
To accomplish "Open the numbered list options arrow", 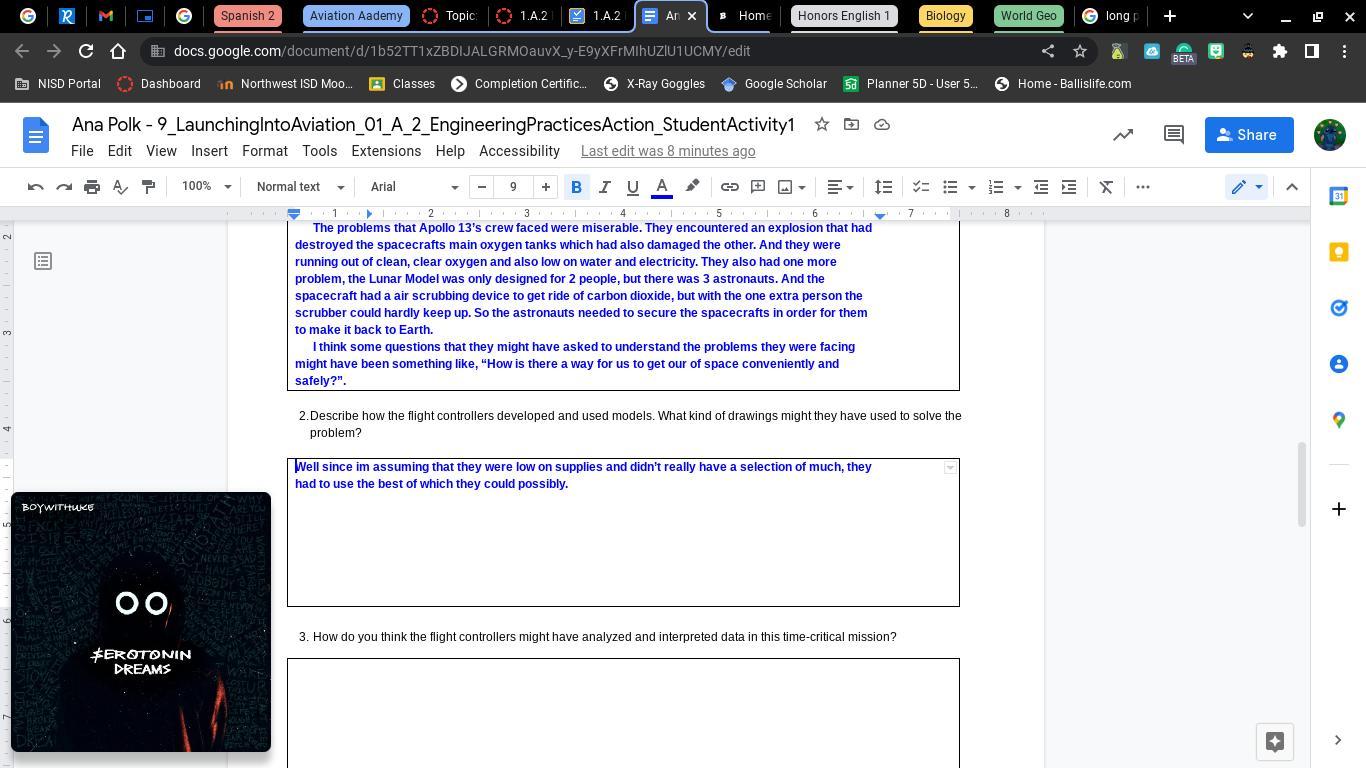I will [1017, 187].
